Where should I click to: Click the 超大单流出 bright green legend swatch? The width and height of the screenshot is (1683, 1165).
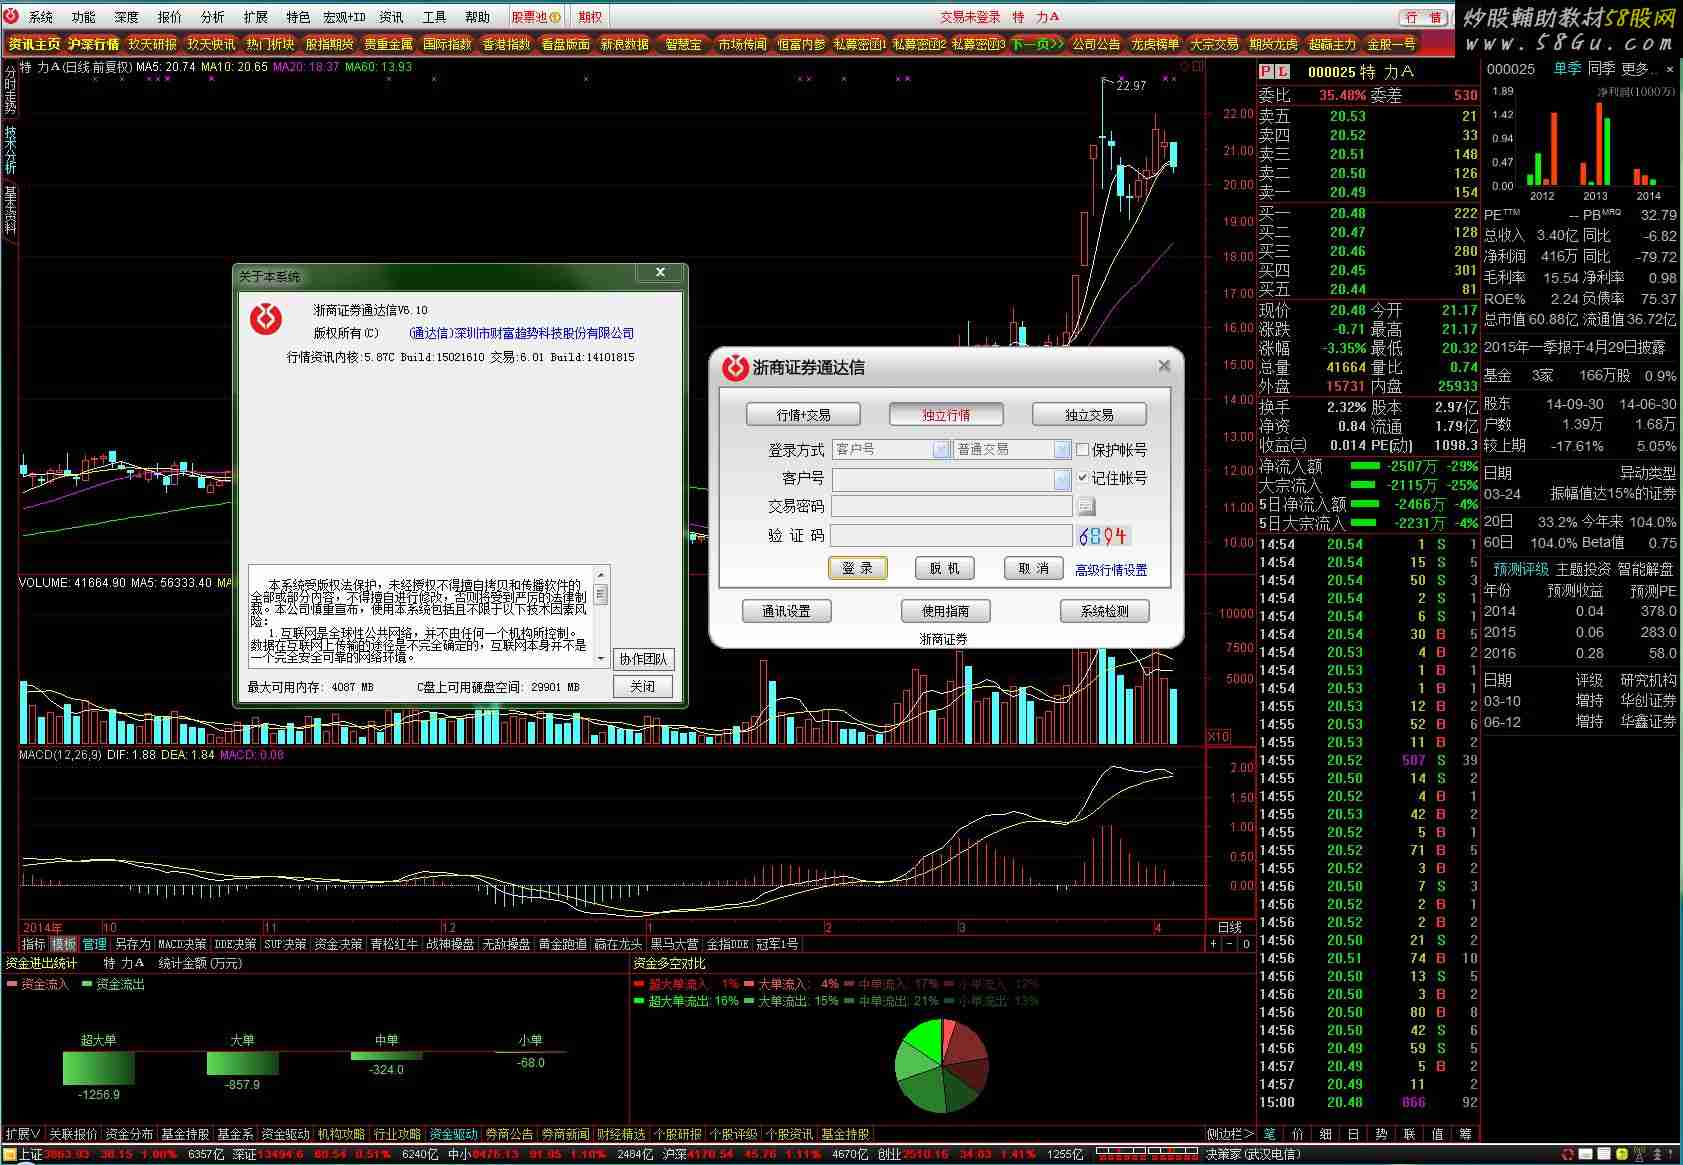(639, 1001)
